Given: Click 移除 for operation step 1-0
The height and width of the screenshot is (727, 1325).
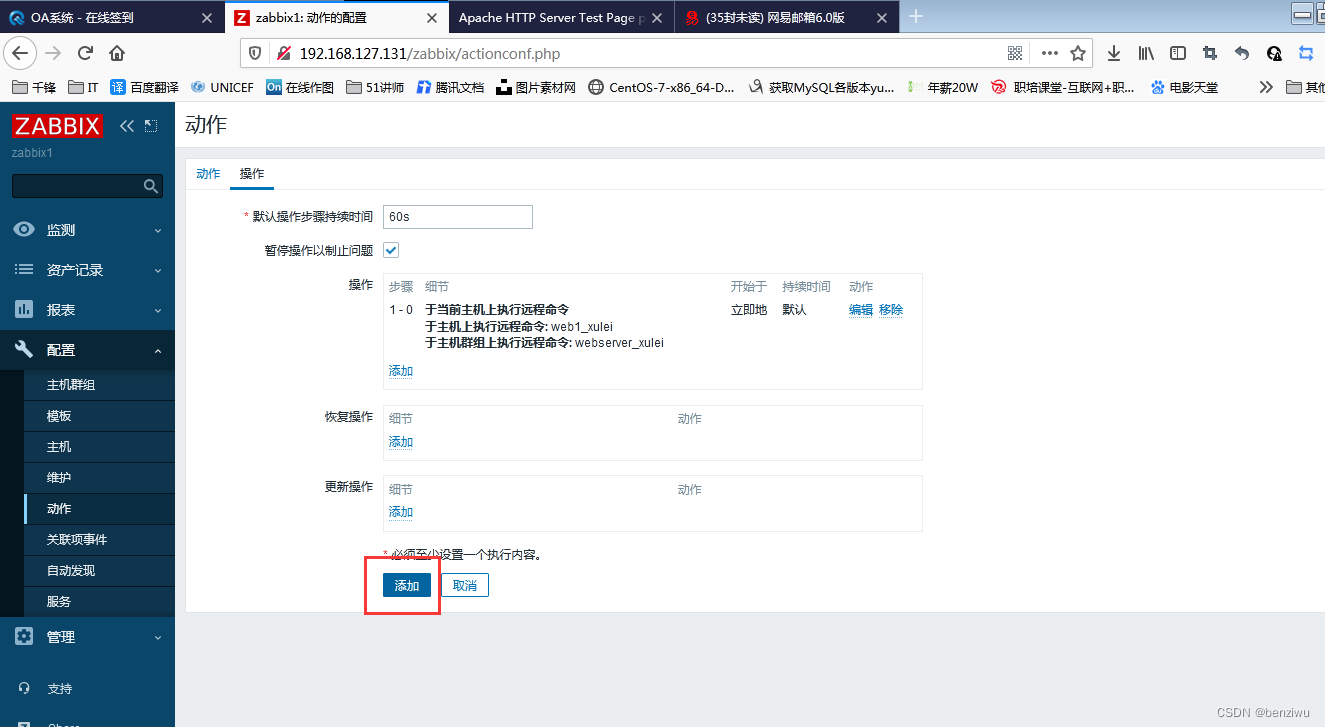Looking at the screenshot, I should pos(891,310).
